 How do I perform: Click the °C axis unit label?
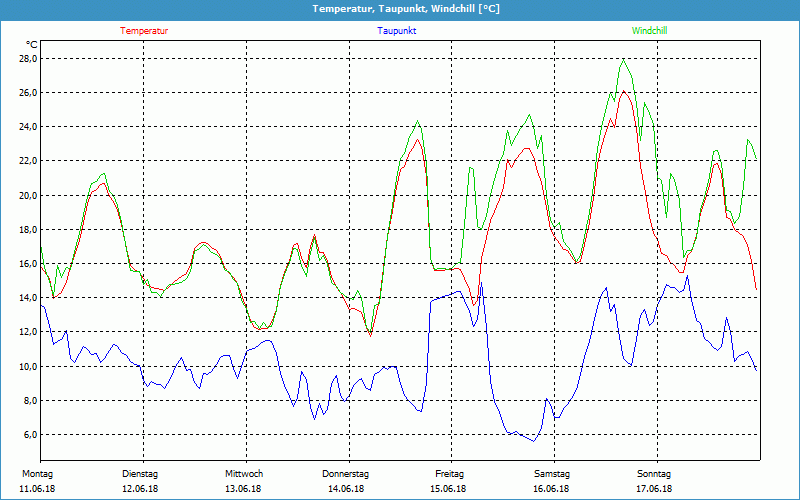click(32, 44)
